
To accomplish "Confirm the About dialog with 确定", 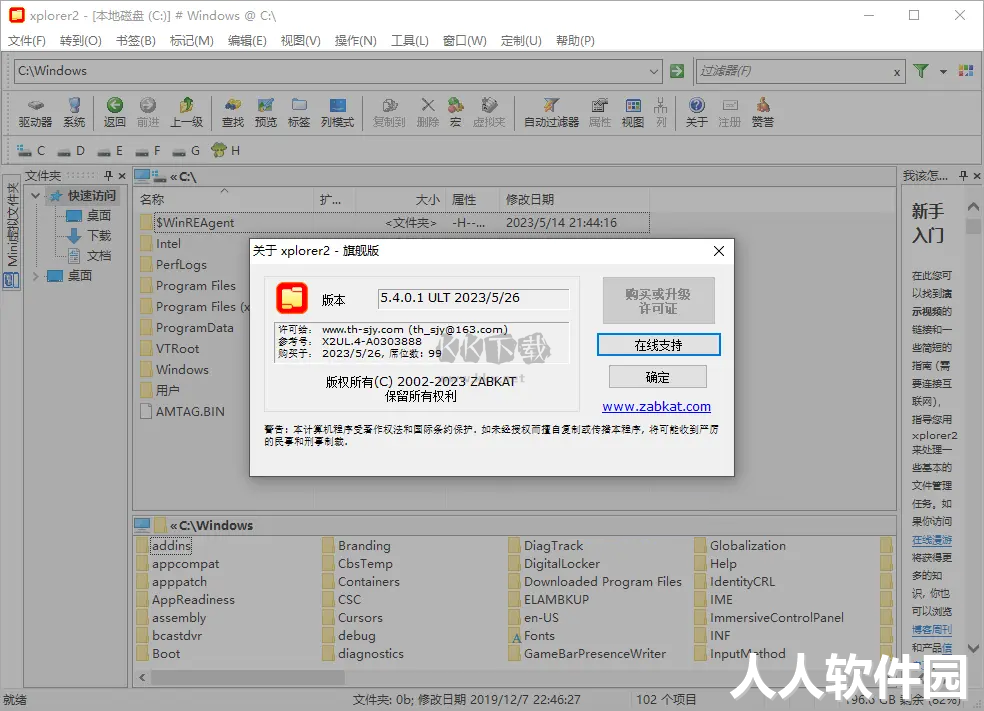I will (x=658, y=377).
